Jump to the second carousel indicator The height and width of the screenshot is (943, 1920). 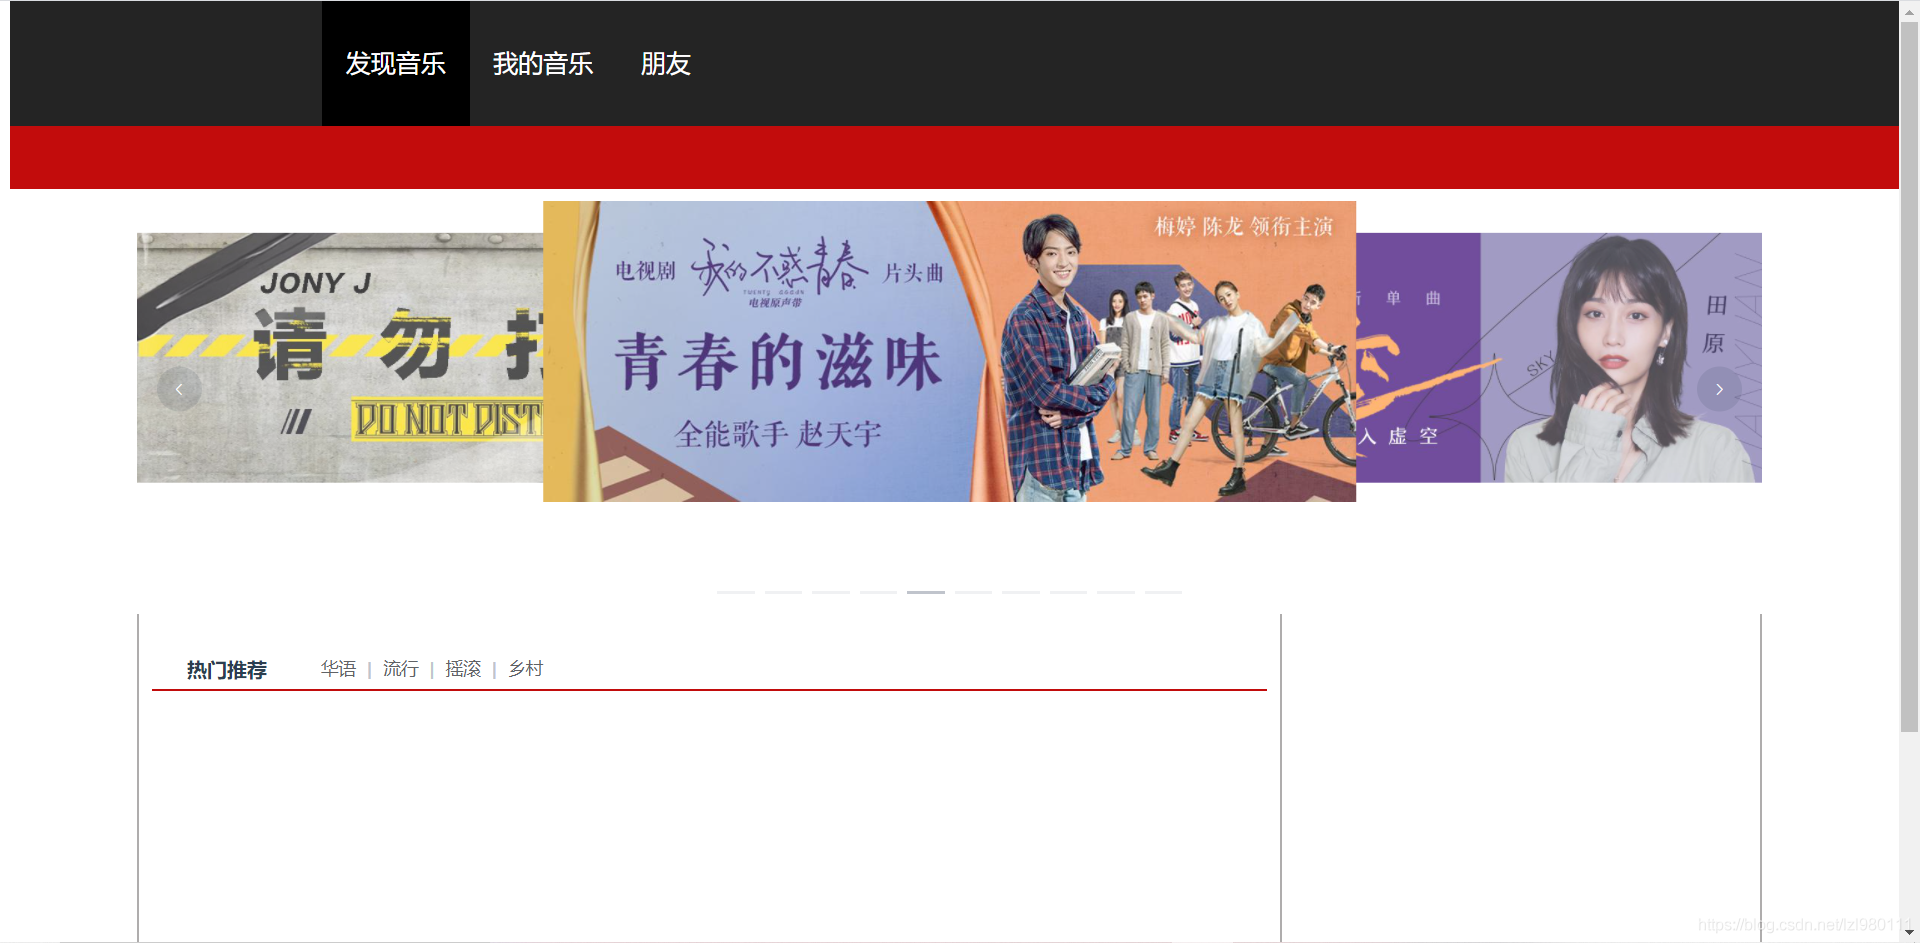(x=783, y=592)
